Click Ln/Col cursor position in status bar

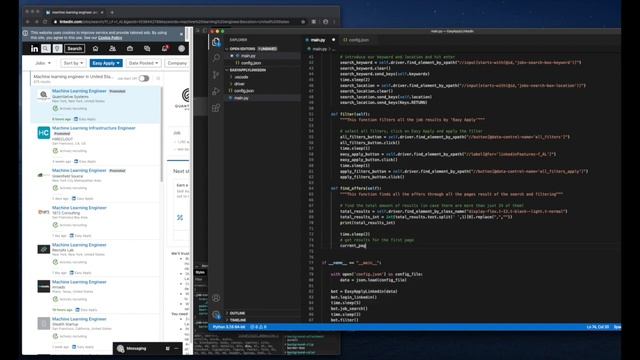[x=598, y=327]
